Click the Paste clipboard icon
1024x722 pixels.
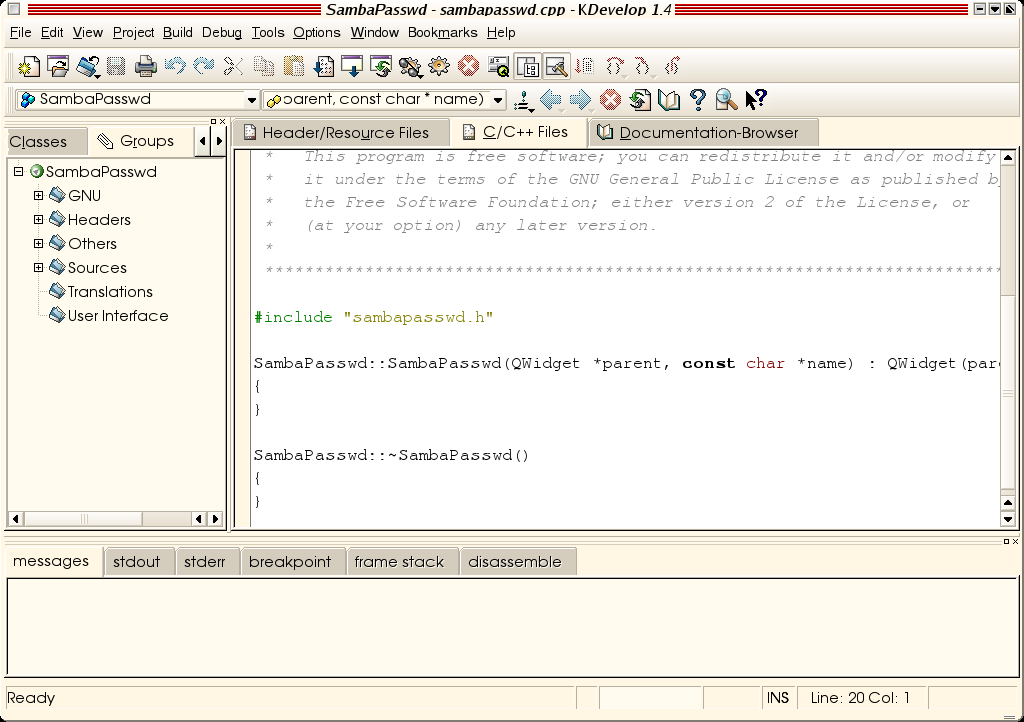294,66
